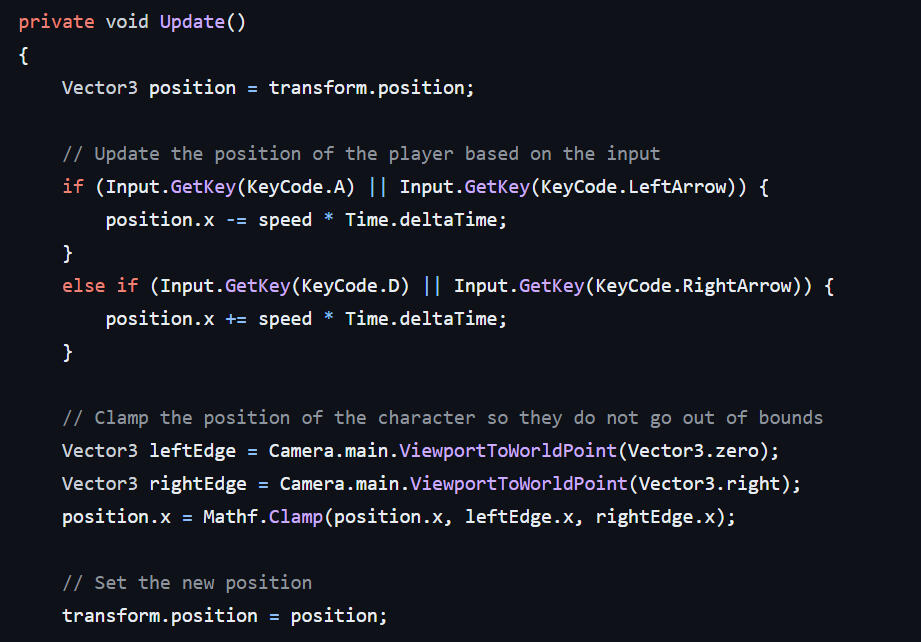Click the private keyword
The height and width of the screenshot is (642, 921).
coord(56,21)
